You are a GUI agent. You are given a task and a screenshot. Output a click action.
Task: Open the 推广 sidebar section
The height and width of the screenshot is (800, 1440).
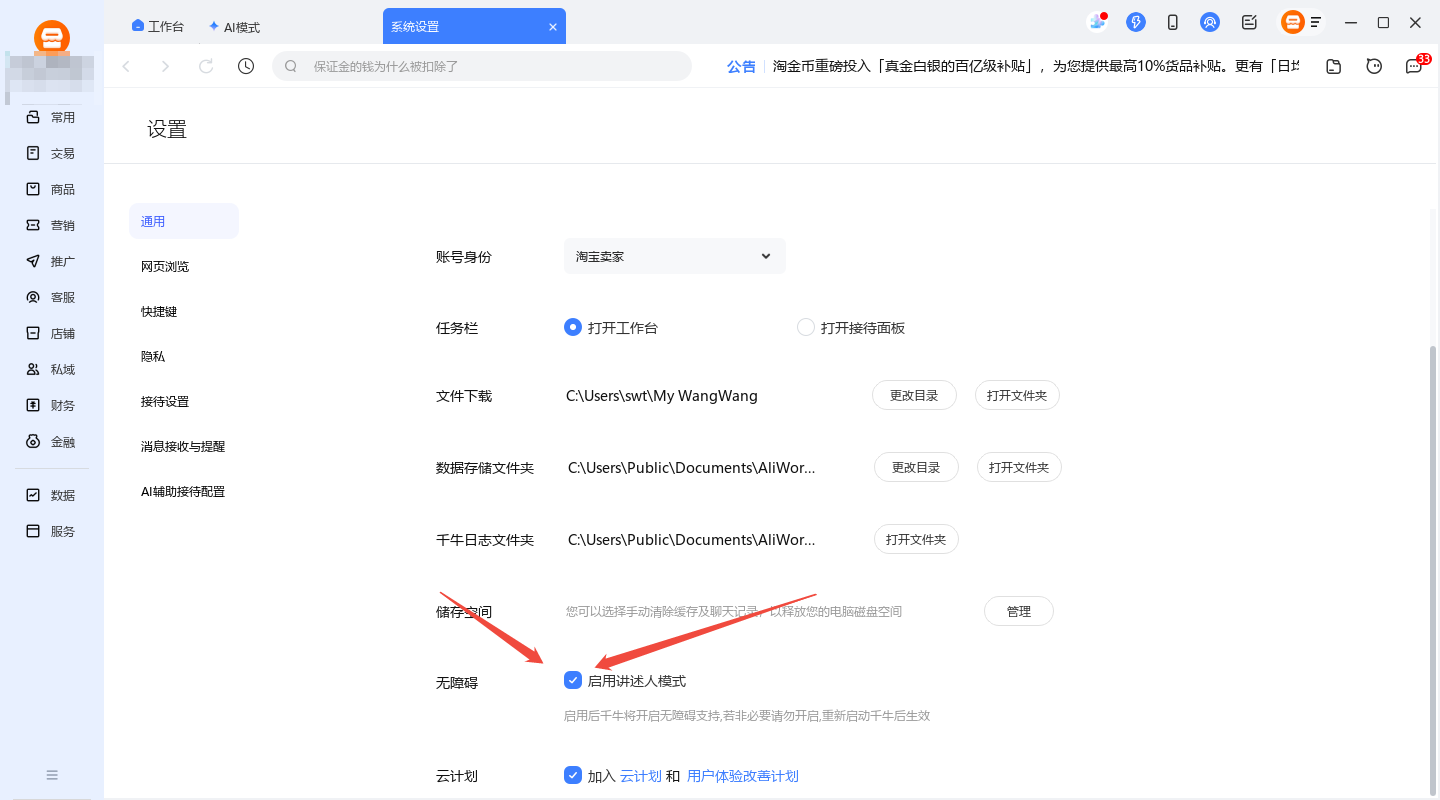tap(51, 261)
